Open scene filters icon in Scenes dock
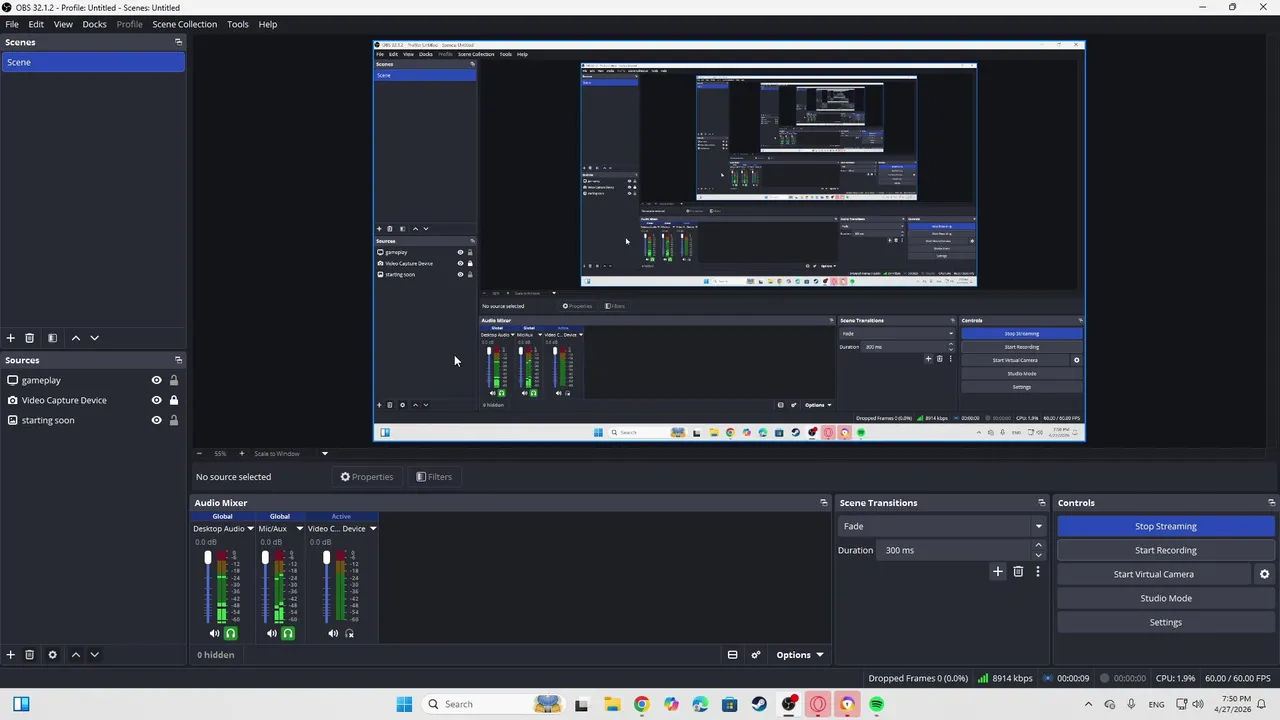The image size is (1280, 720). click(52, 338)
